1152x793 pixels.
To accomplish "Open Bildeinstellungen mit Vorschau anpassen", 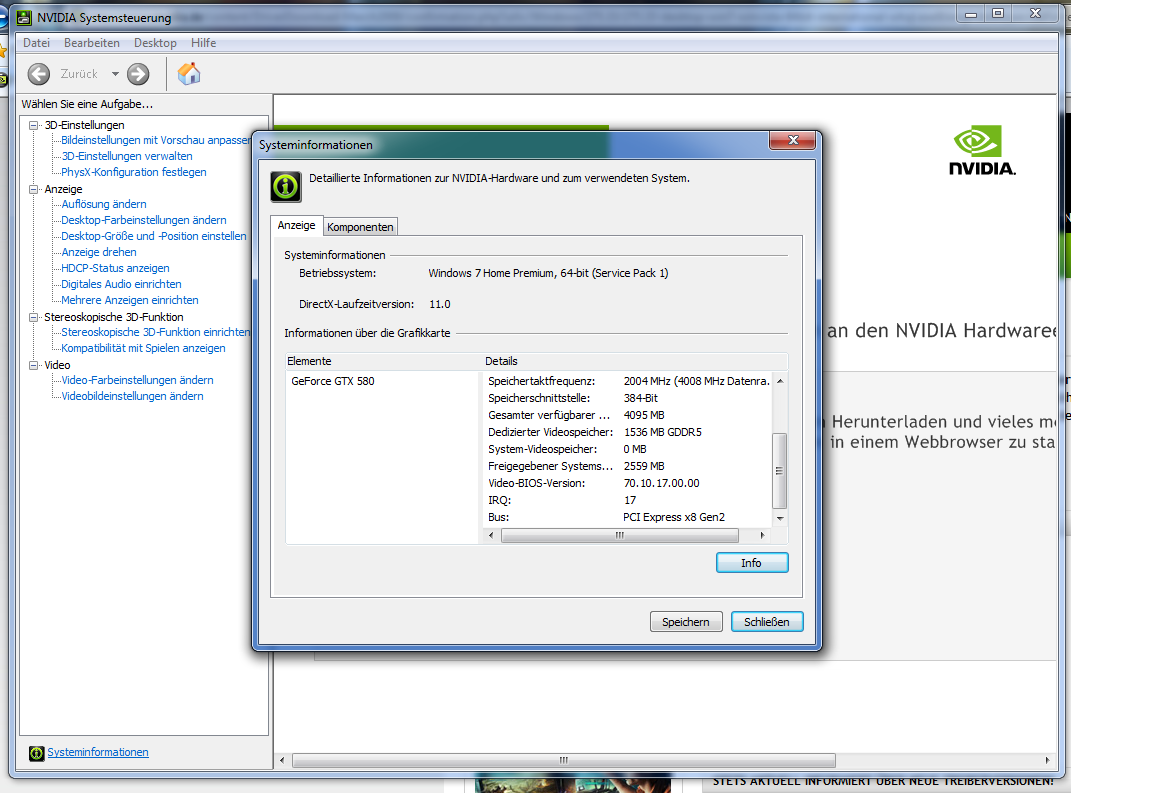I will [156, 140].
